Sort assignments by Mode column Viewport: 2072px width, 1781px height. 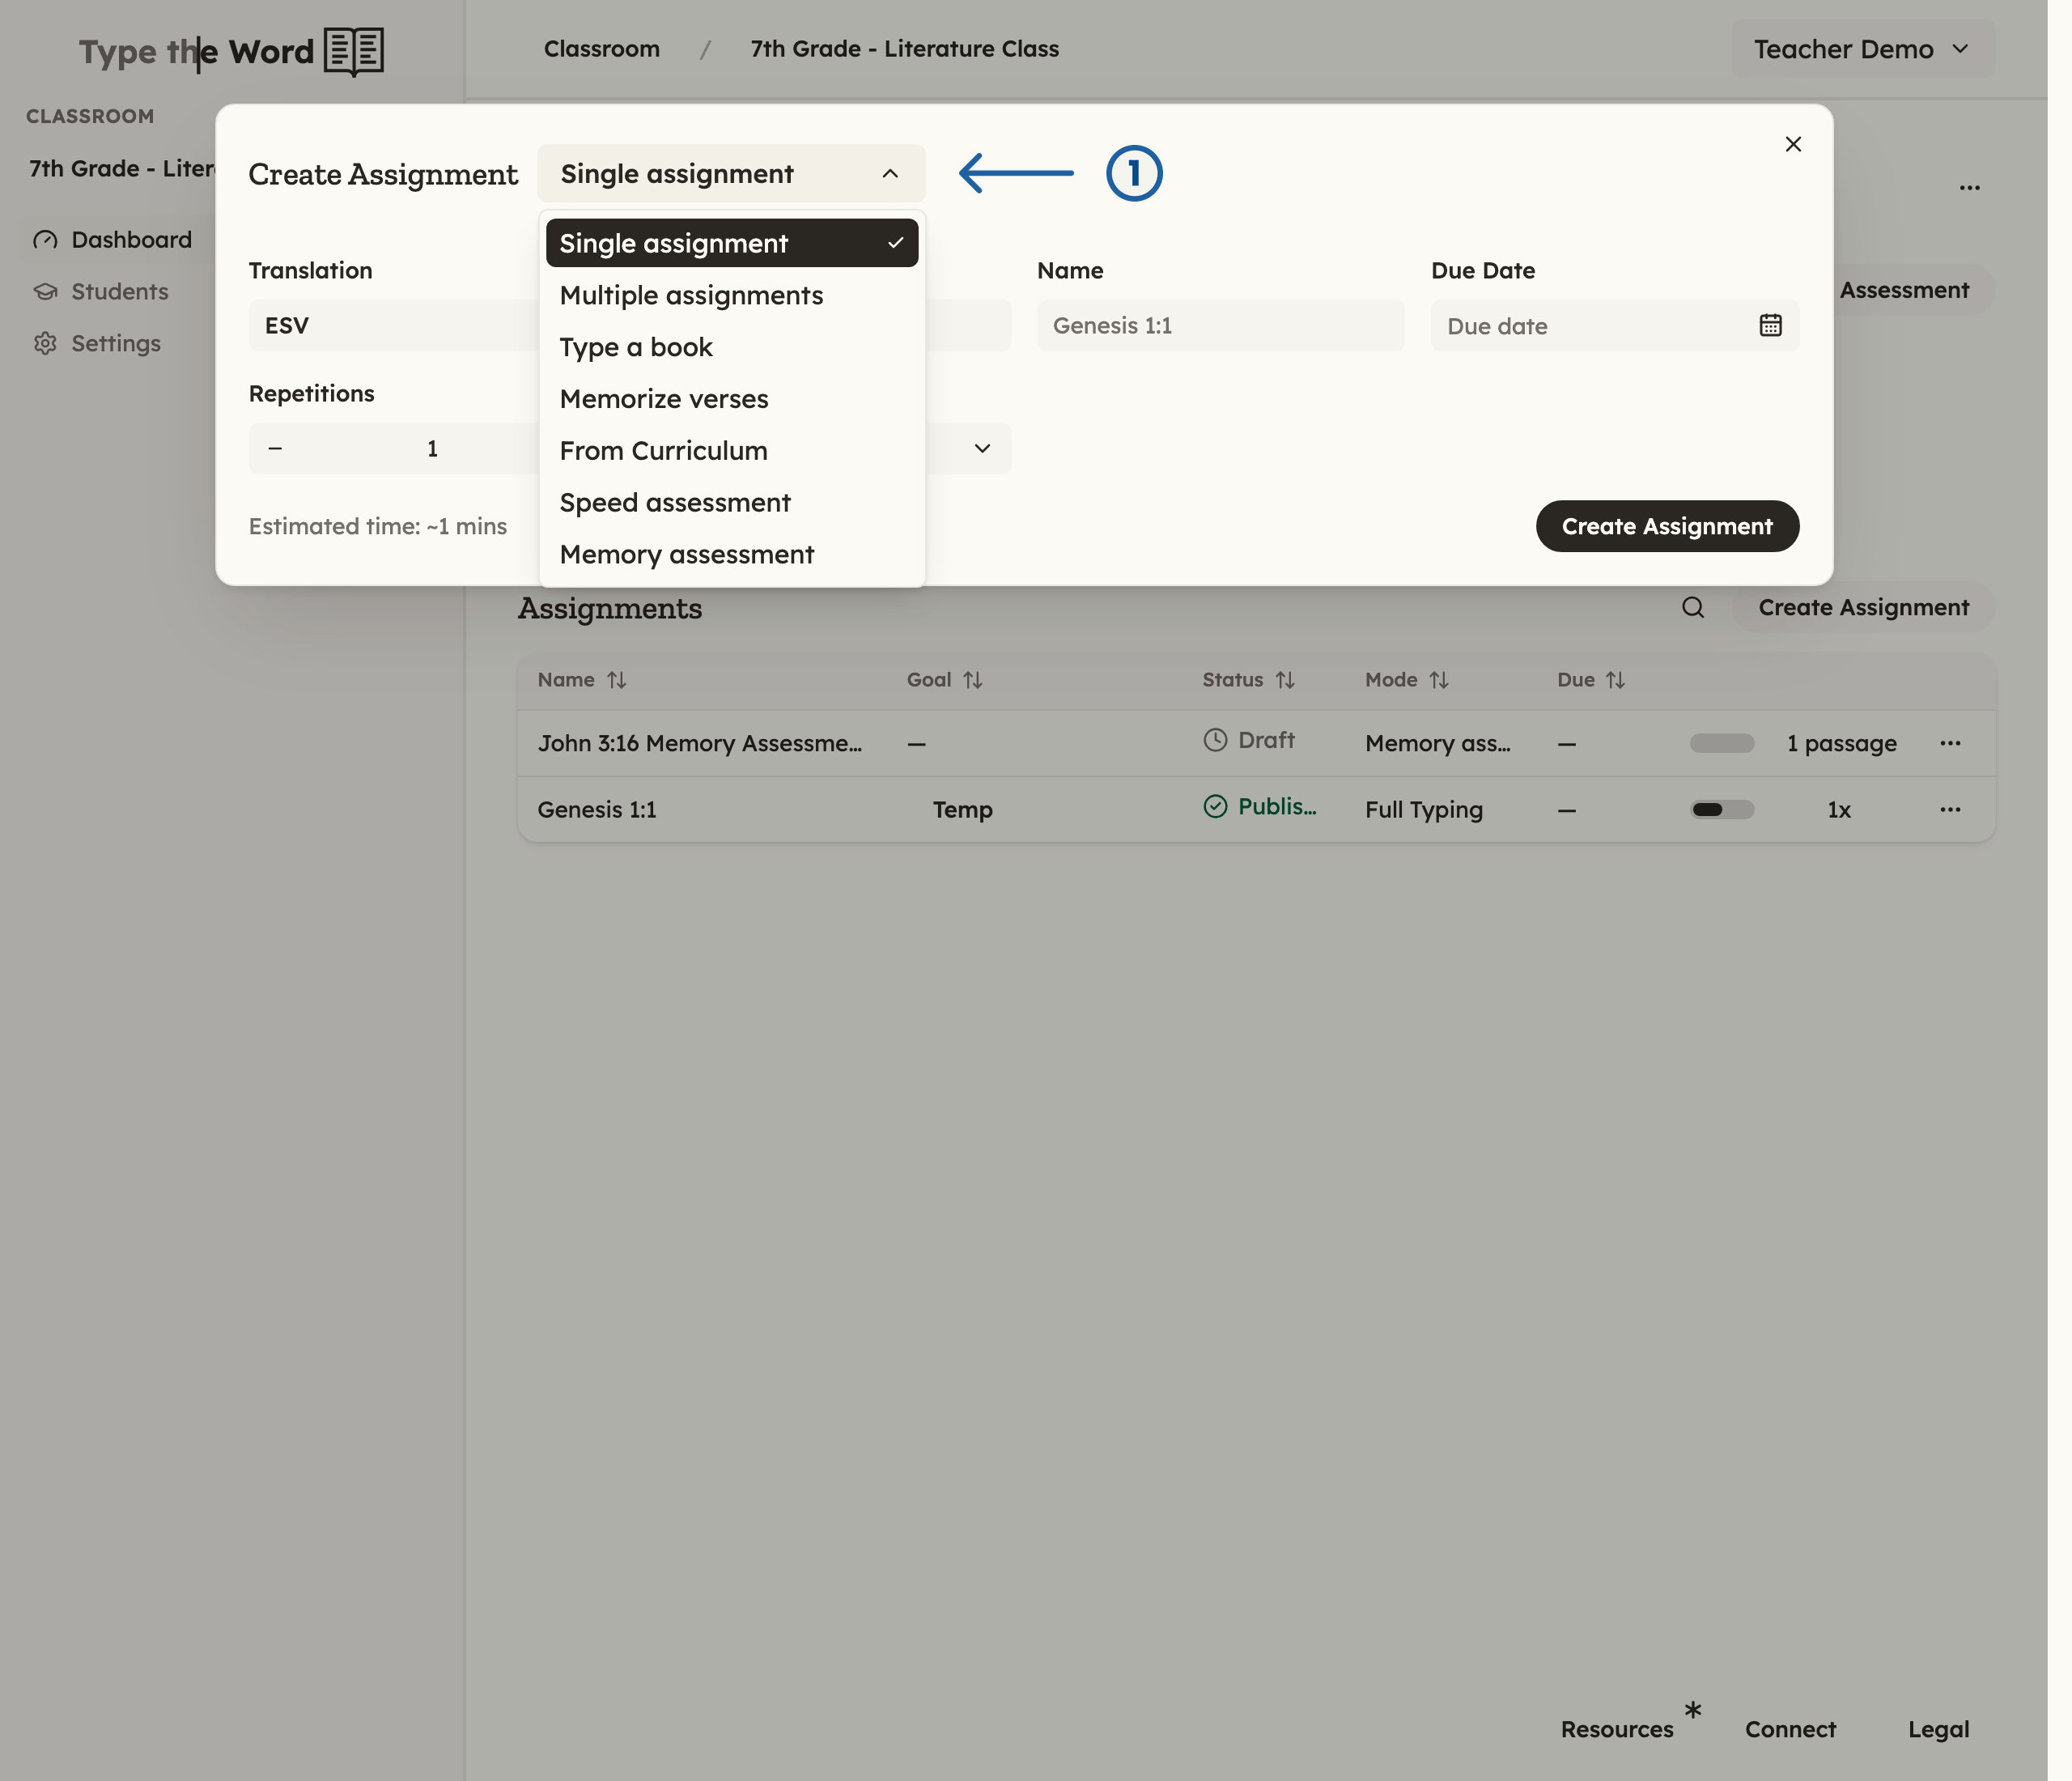point(1406,680)
